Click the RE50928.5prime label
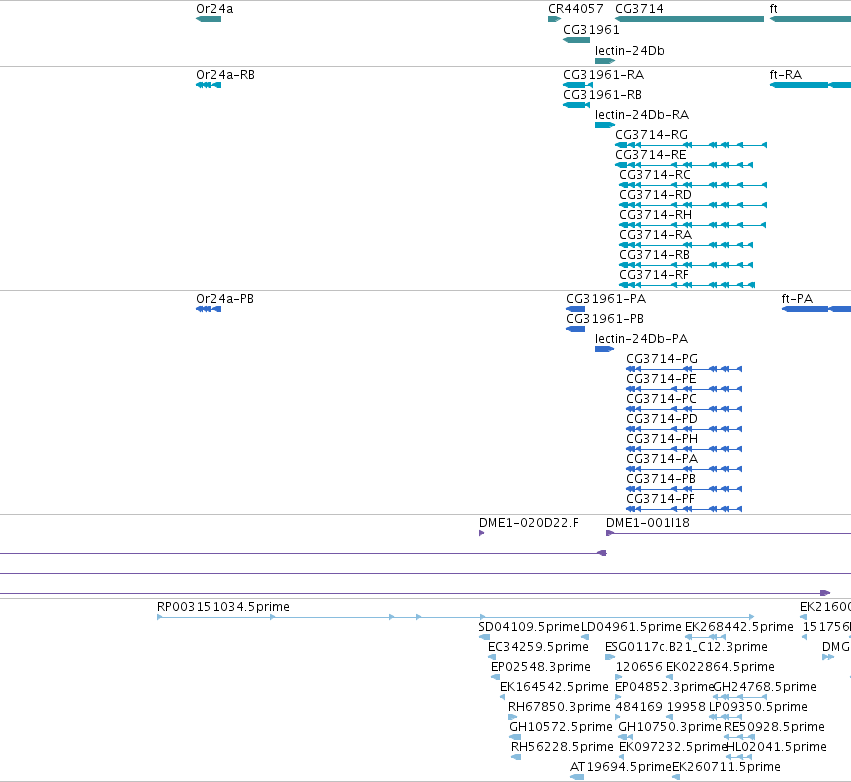 click(x=774, y=727)
